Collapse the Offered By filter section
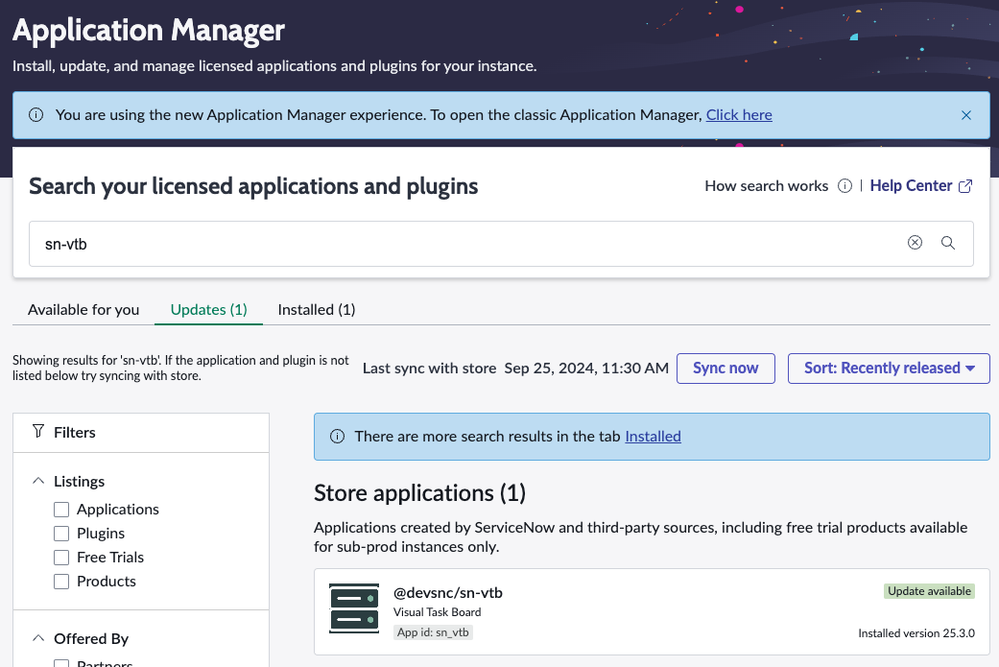The height and width of the screenshot is (667, 999). 39,638
